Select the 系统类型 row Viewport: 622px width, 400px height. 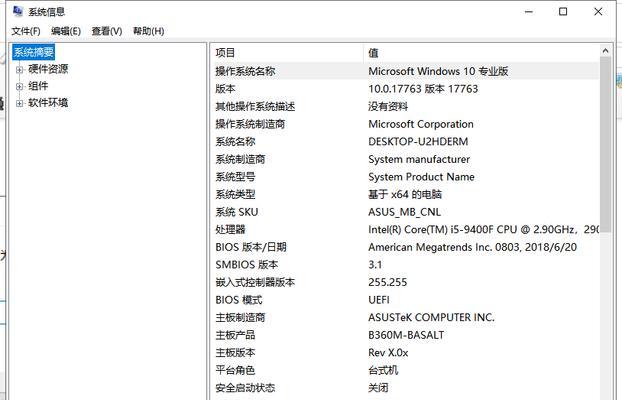coord(405,194)
